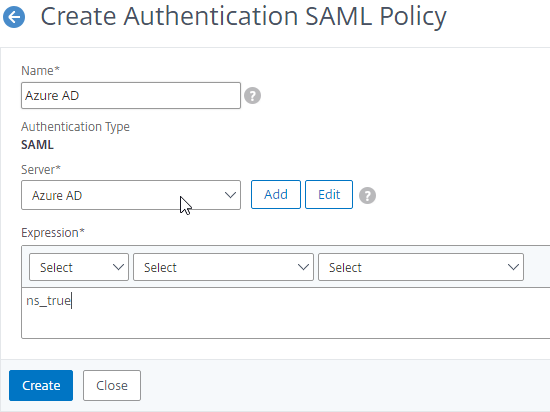The width and height of the screenshot is (550, 412).
Task: Open the help icon next to the Edit button
Action: click(367, 195)
